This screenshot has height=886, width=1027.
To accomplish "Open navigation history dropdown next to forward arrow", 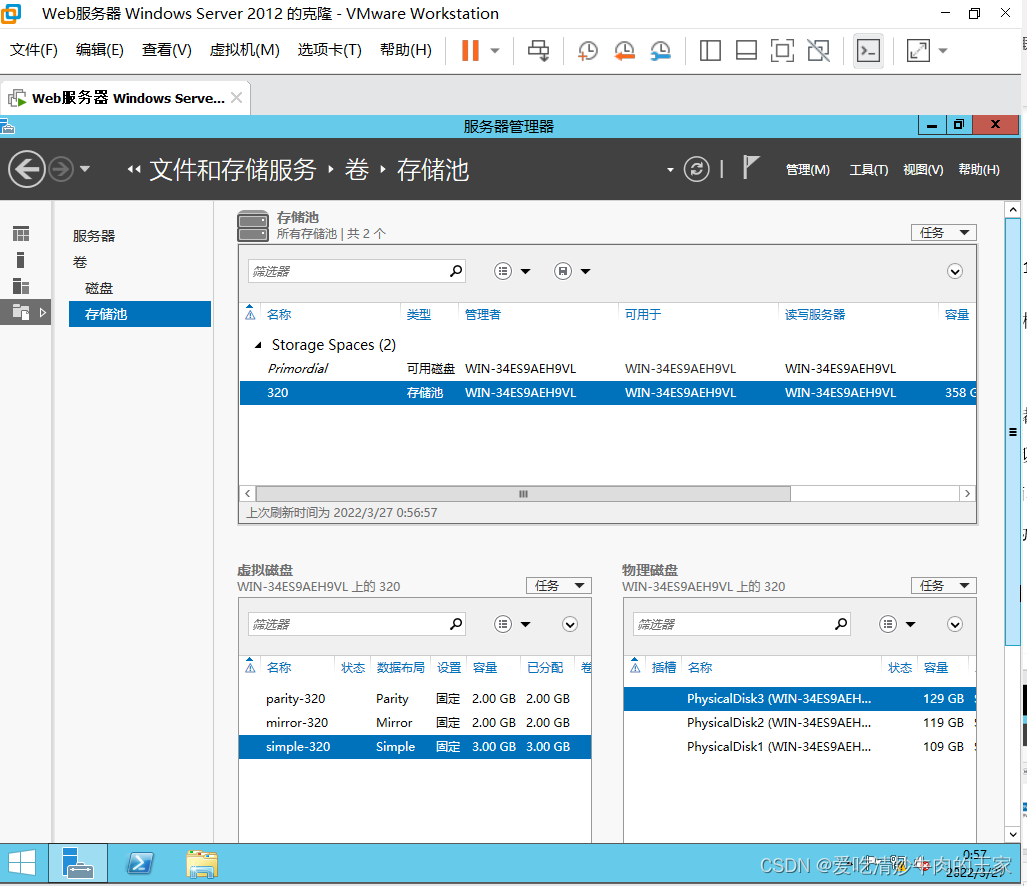I will 84,169.
